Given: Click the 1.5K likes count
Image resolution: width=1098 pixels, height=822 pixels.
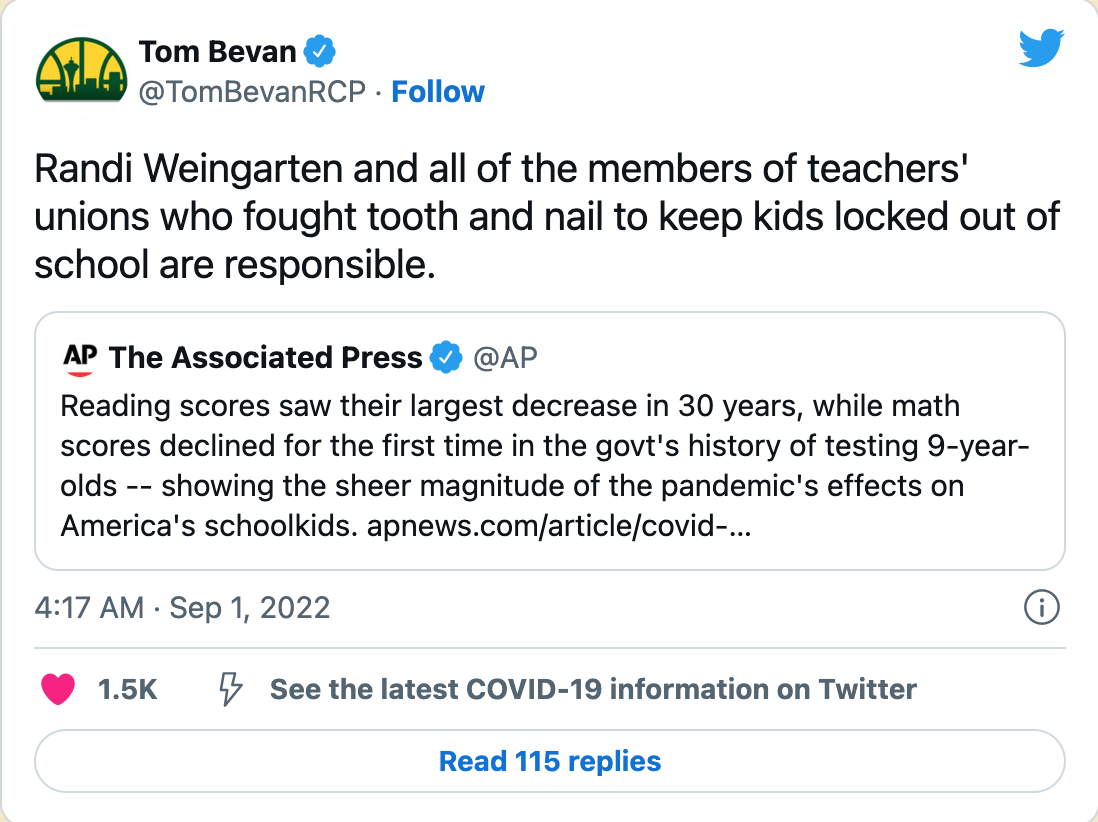Looking at the screenshot, I should pyautogui.click(x=127, y=690).
